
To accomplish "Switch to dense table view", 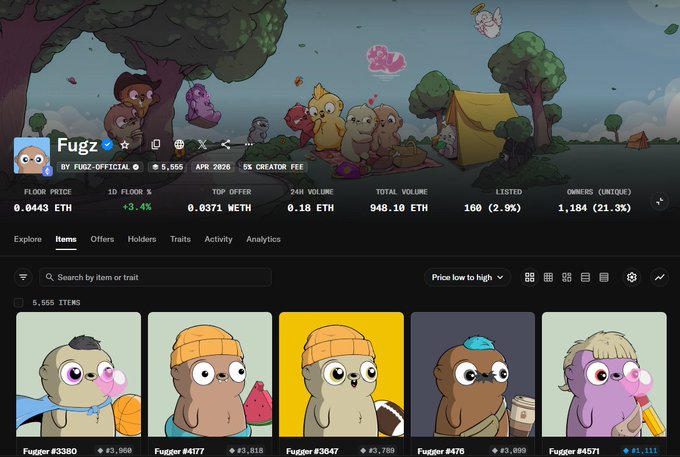I will 604,277.
